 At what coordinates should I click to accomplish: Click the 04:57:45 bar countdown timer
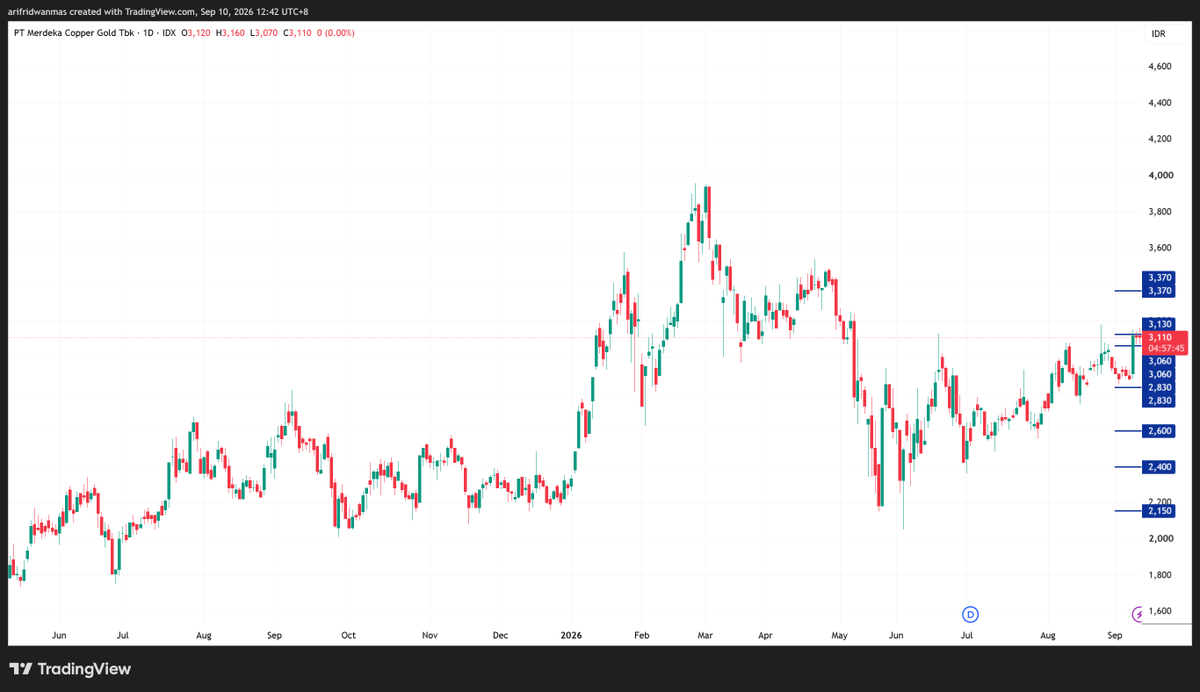click(1165, 349)
